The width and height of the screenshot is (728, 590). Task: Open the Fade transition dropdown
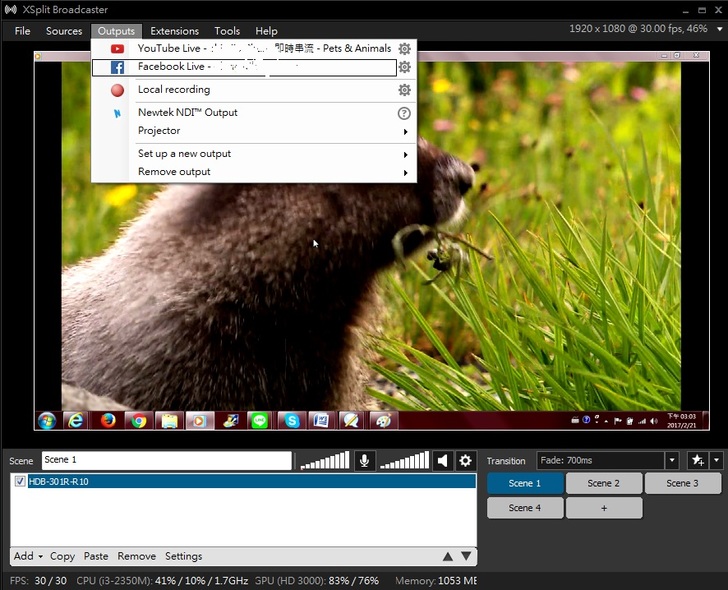672,461
